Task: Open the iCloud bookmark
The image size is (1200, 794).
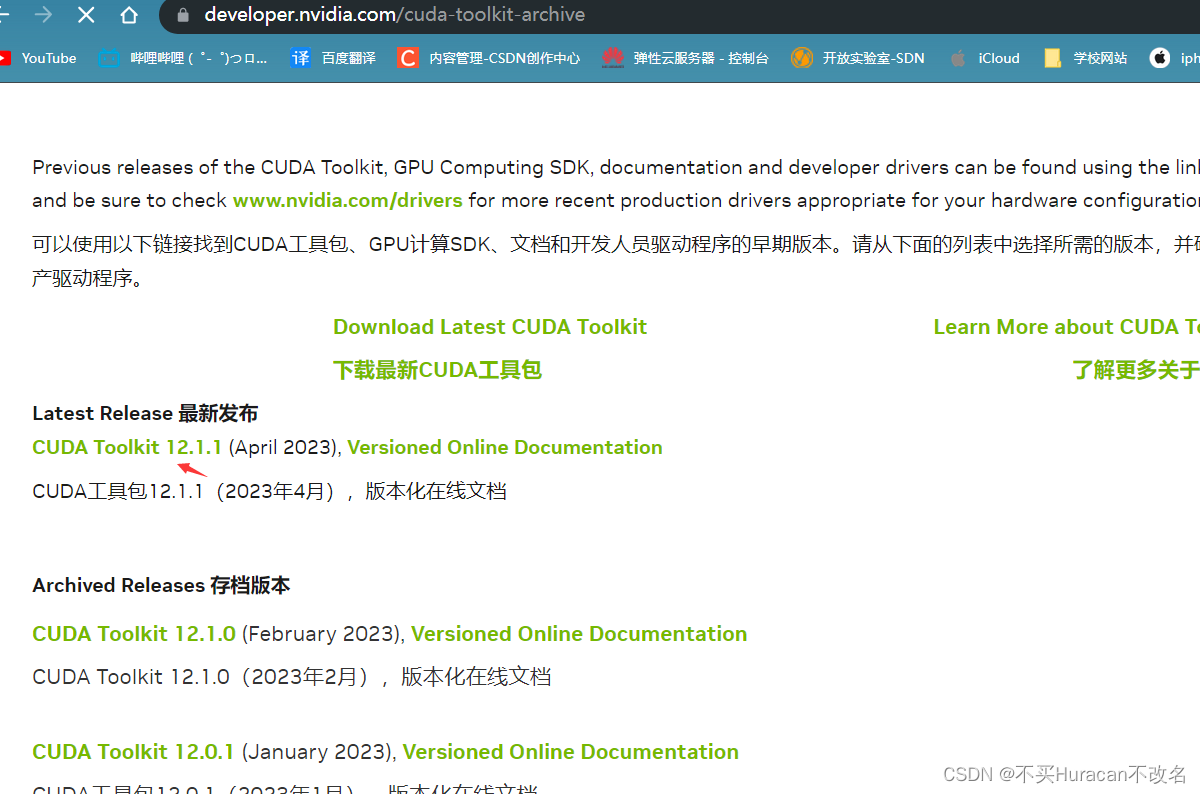Action: coord(984,58)
